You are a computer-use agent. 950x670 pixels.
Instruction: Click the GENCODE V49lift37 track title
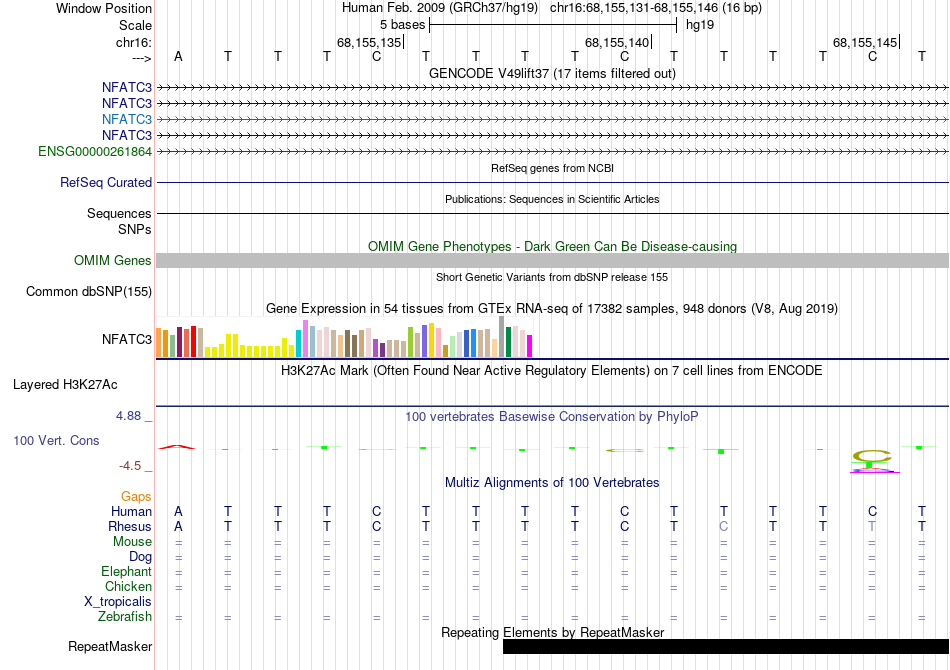pos(552,73)
